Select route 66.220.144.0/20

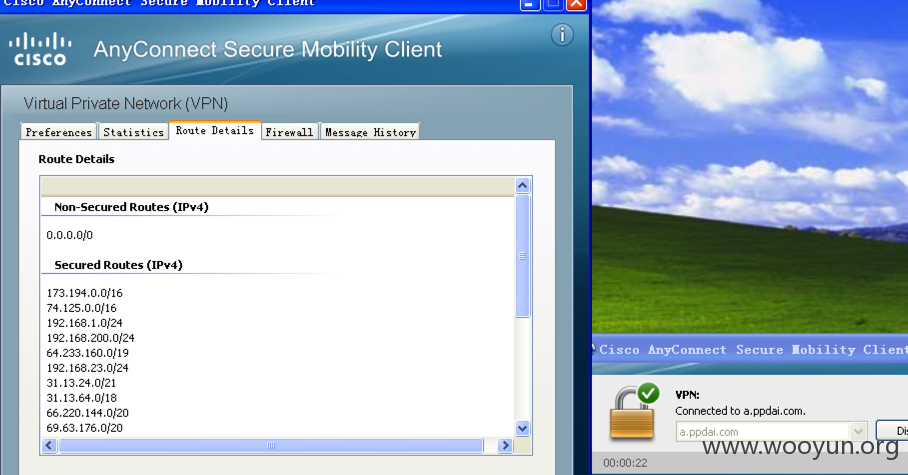[87, 414]
